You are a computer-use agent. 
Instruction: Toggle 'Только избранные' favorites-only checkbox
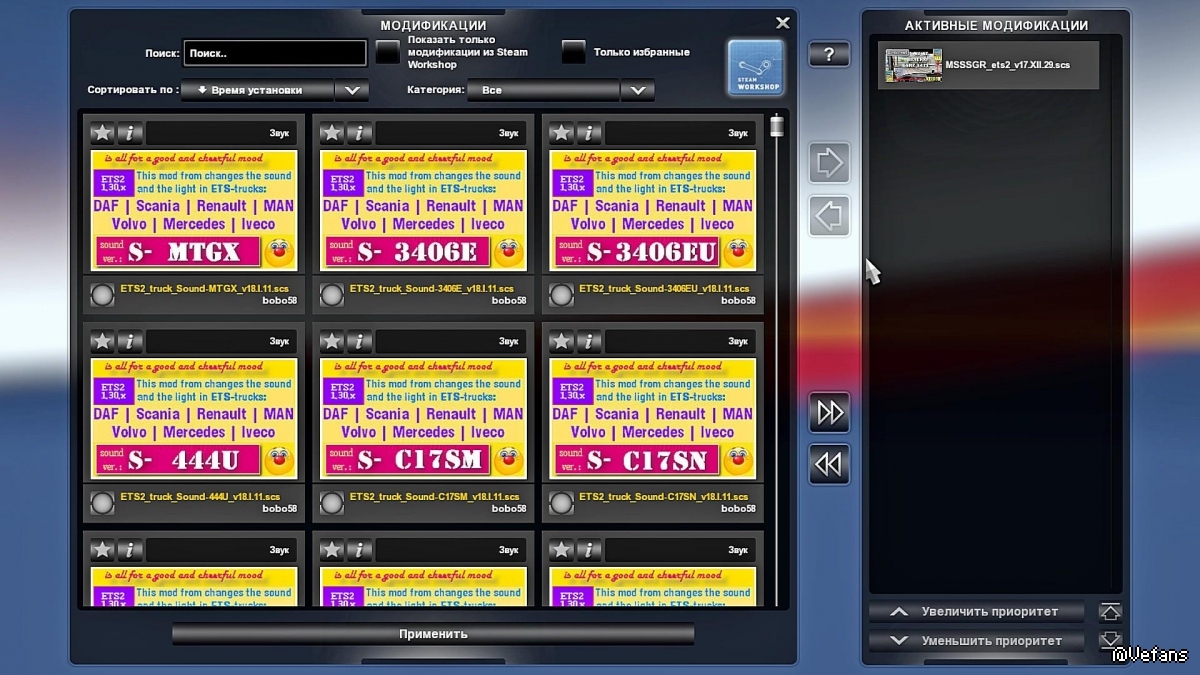click(x=574, y=52)
